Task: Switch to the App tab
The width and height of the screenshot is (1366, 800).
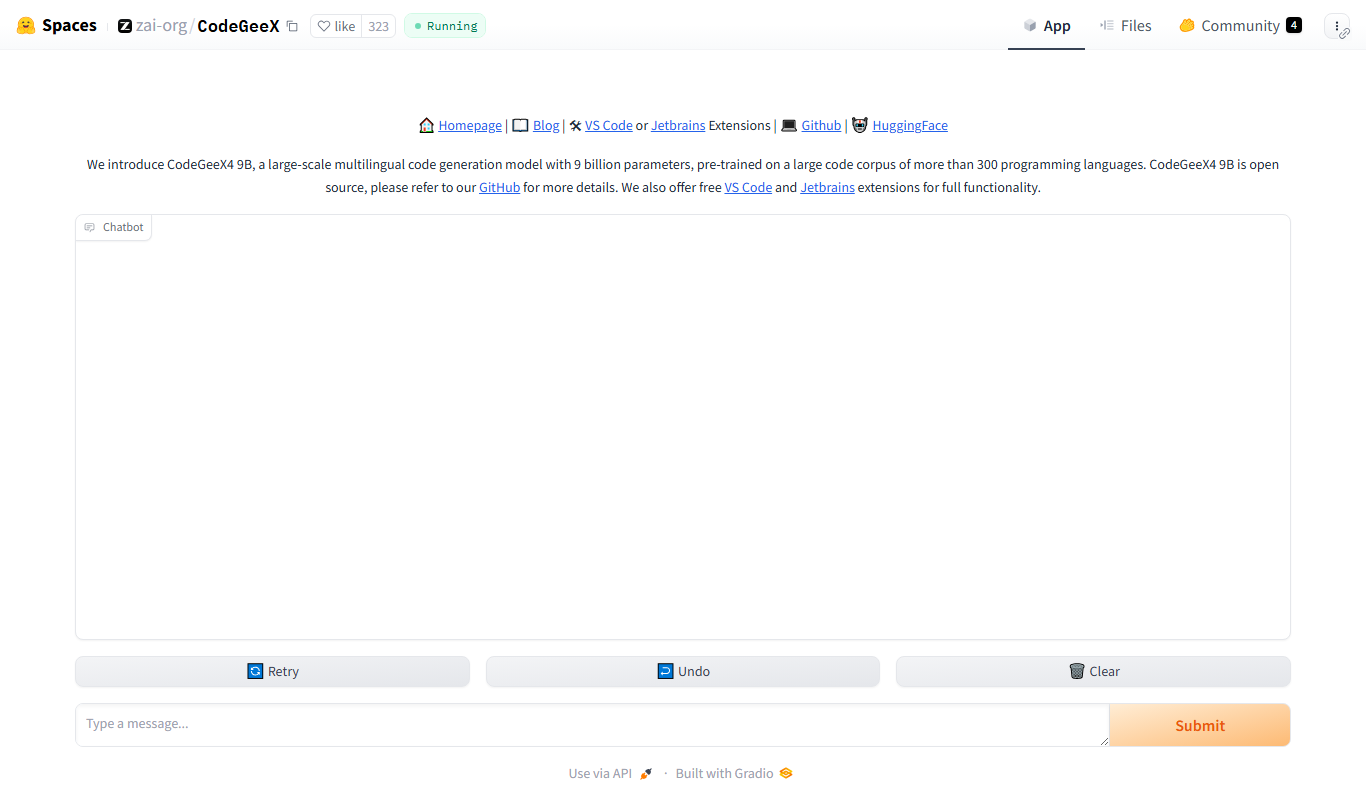Action: [1046, 26]
